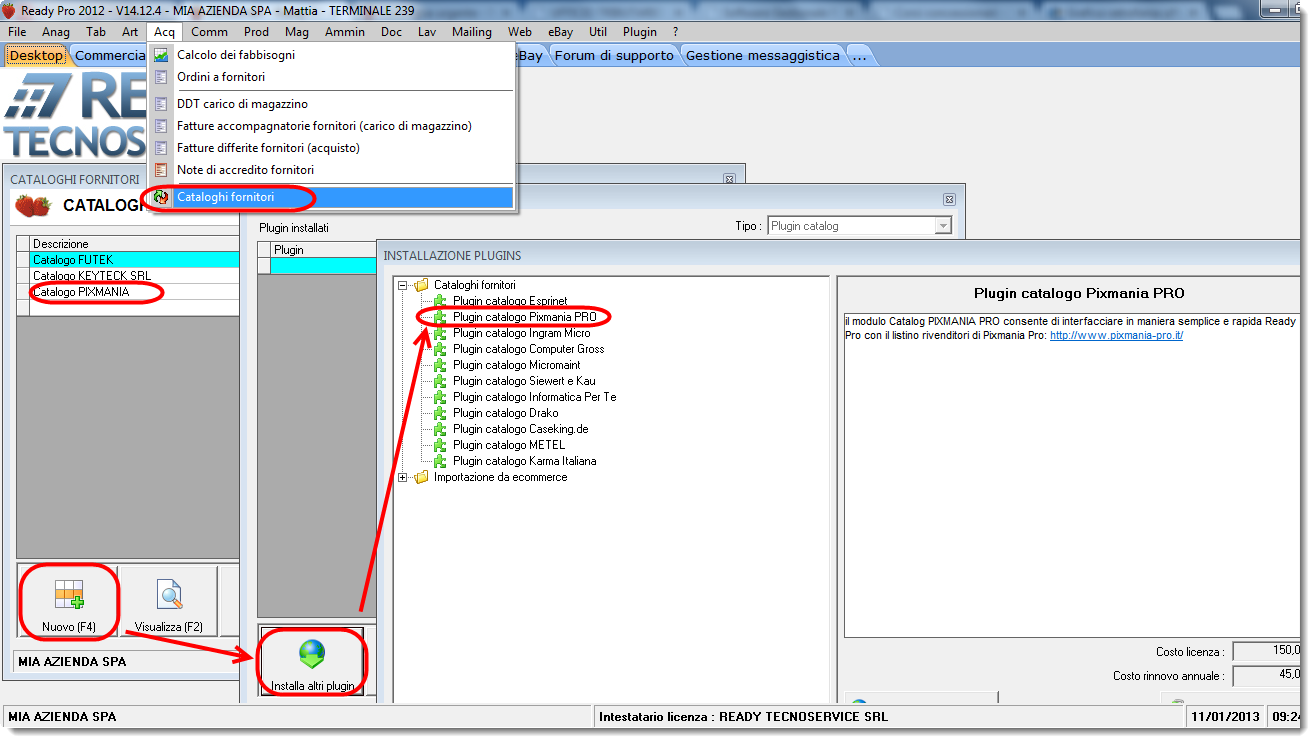Image resolution: width=1315 pixels, height=743 pixels.
Task: Click the Costo rinnovo annuale value field
Action: tap(1267, 676)
